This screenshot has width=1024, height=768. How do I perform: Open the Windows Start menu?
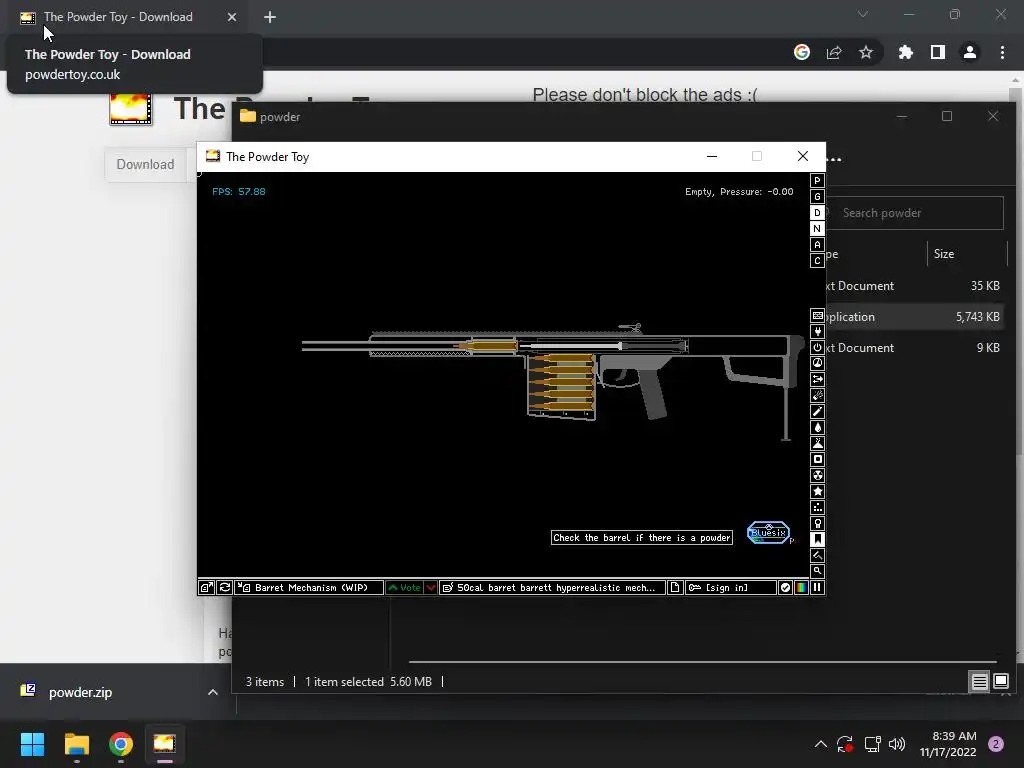[33, 744]
